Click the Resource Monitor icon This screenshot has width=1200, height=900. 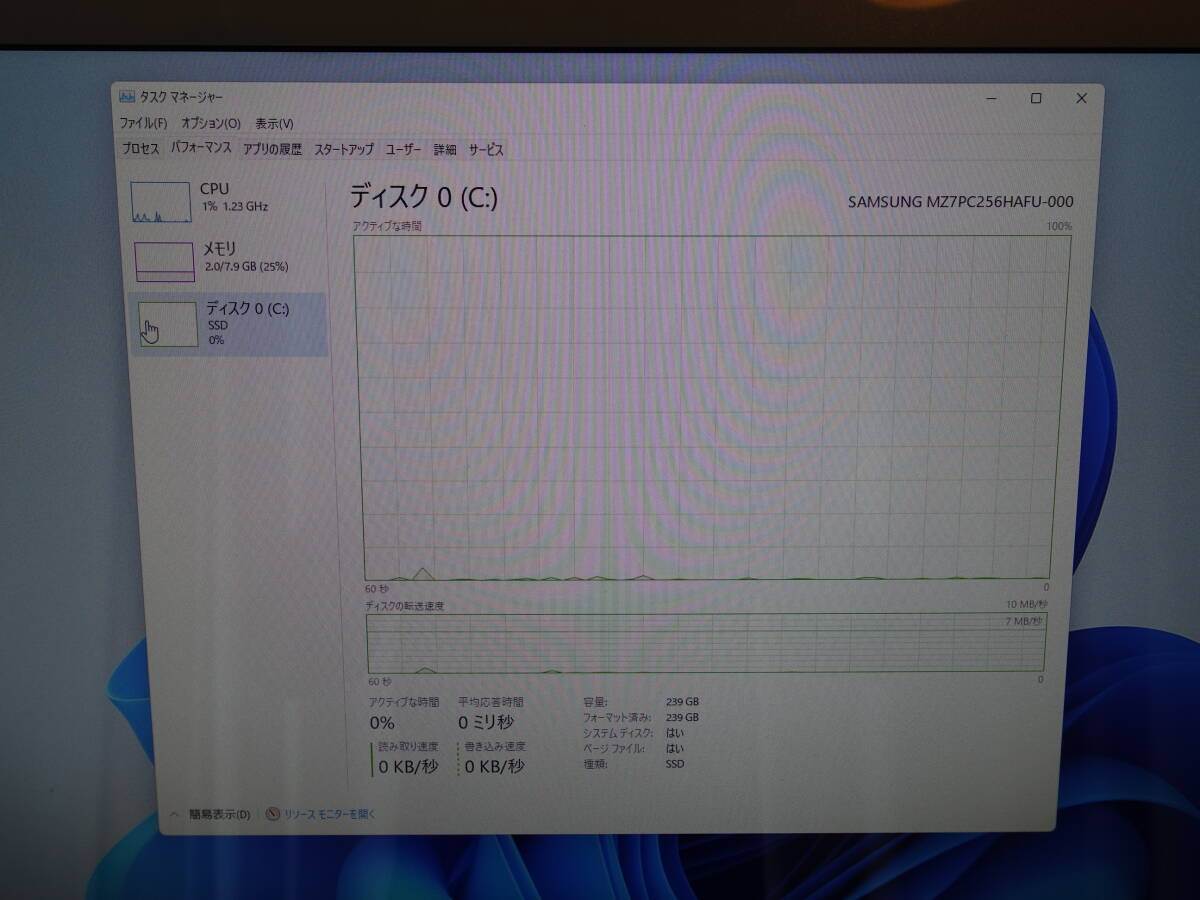(273, 815)
